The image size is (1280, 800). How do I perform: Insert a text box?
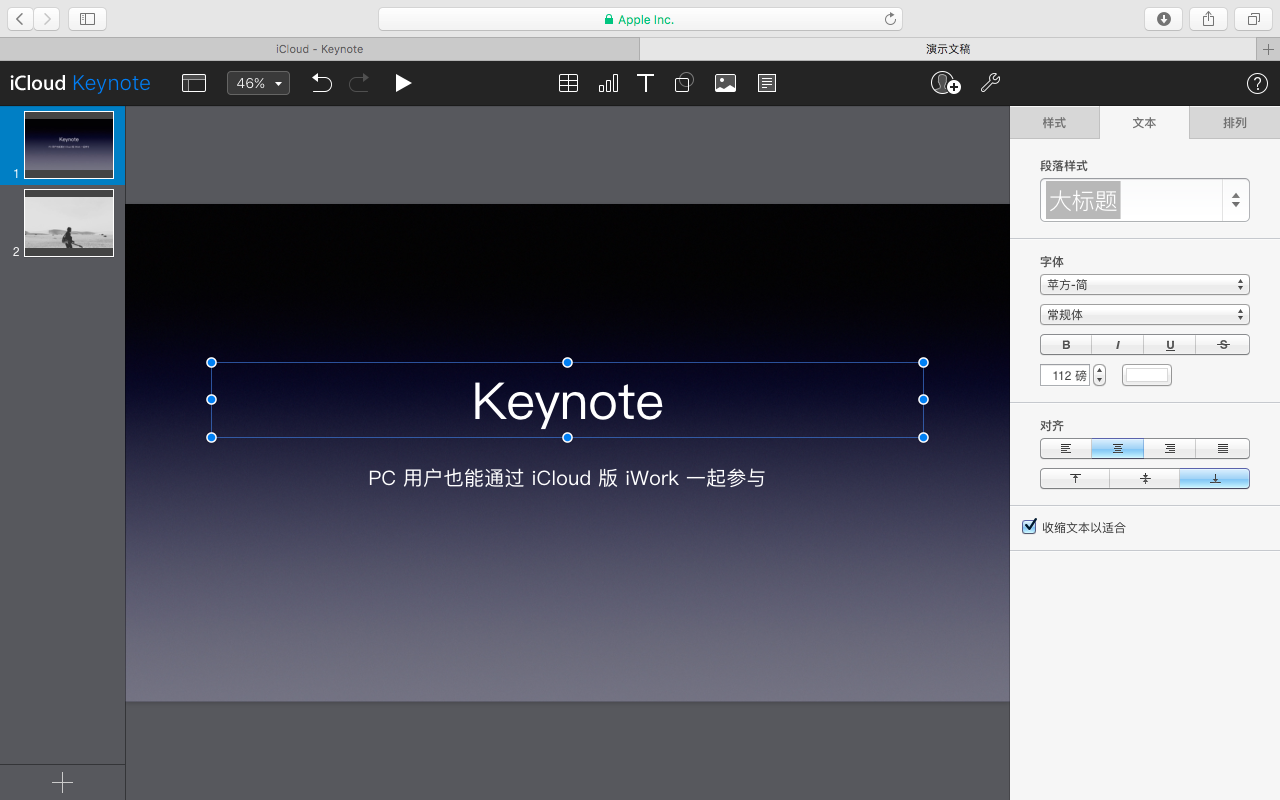coord(645,83)
